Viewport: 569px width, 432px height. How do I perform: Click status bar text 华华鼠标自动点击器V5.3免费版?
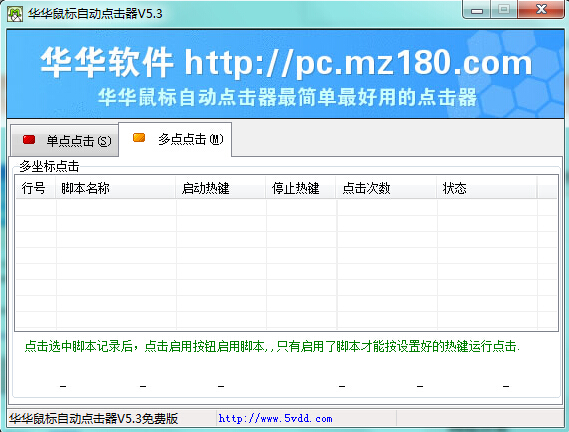[94, 419]
